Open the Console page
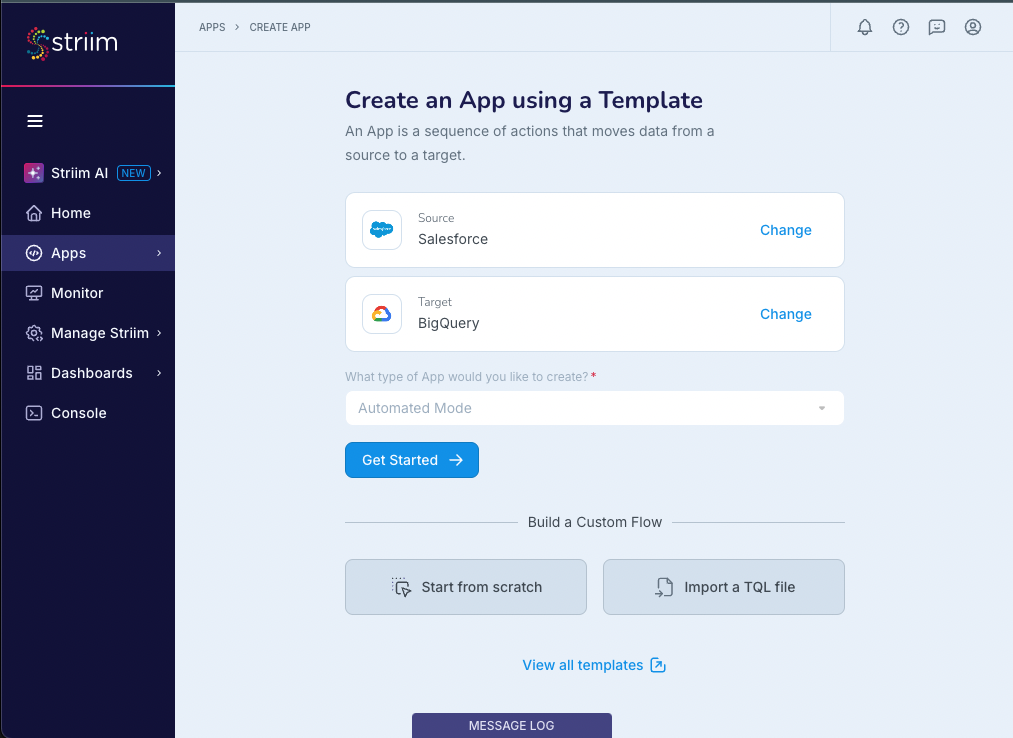This screenshot has height=738, width=1013. (x=78, y=413)
